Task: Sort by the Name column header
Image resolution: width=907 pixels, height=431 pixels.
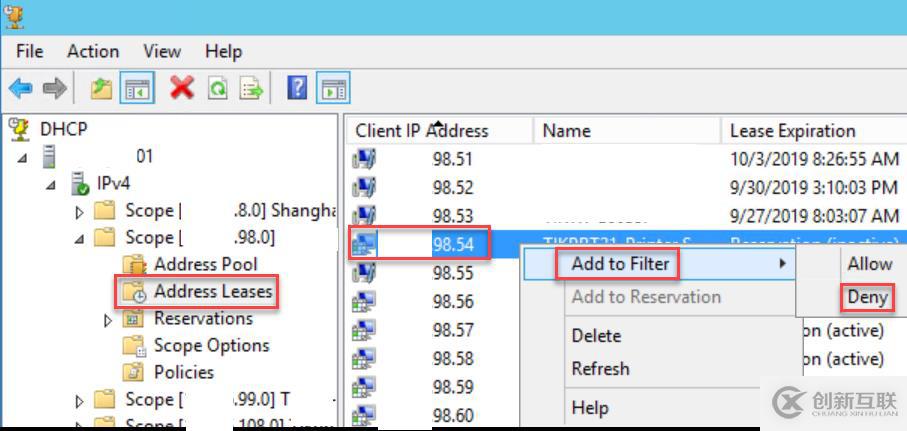Action: (x=626, y=131)
